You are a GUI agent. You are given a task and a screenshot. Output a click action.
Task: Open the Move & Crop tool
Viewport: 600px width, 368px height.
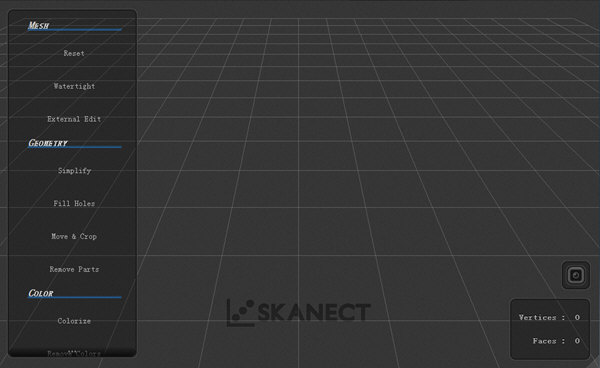(74, 236)
